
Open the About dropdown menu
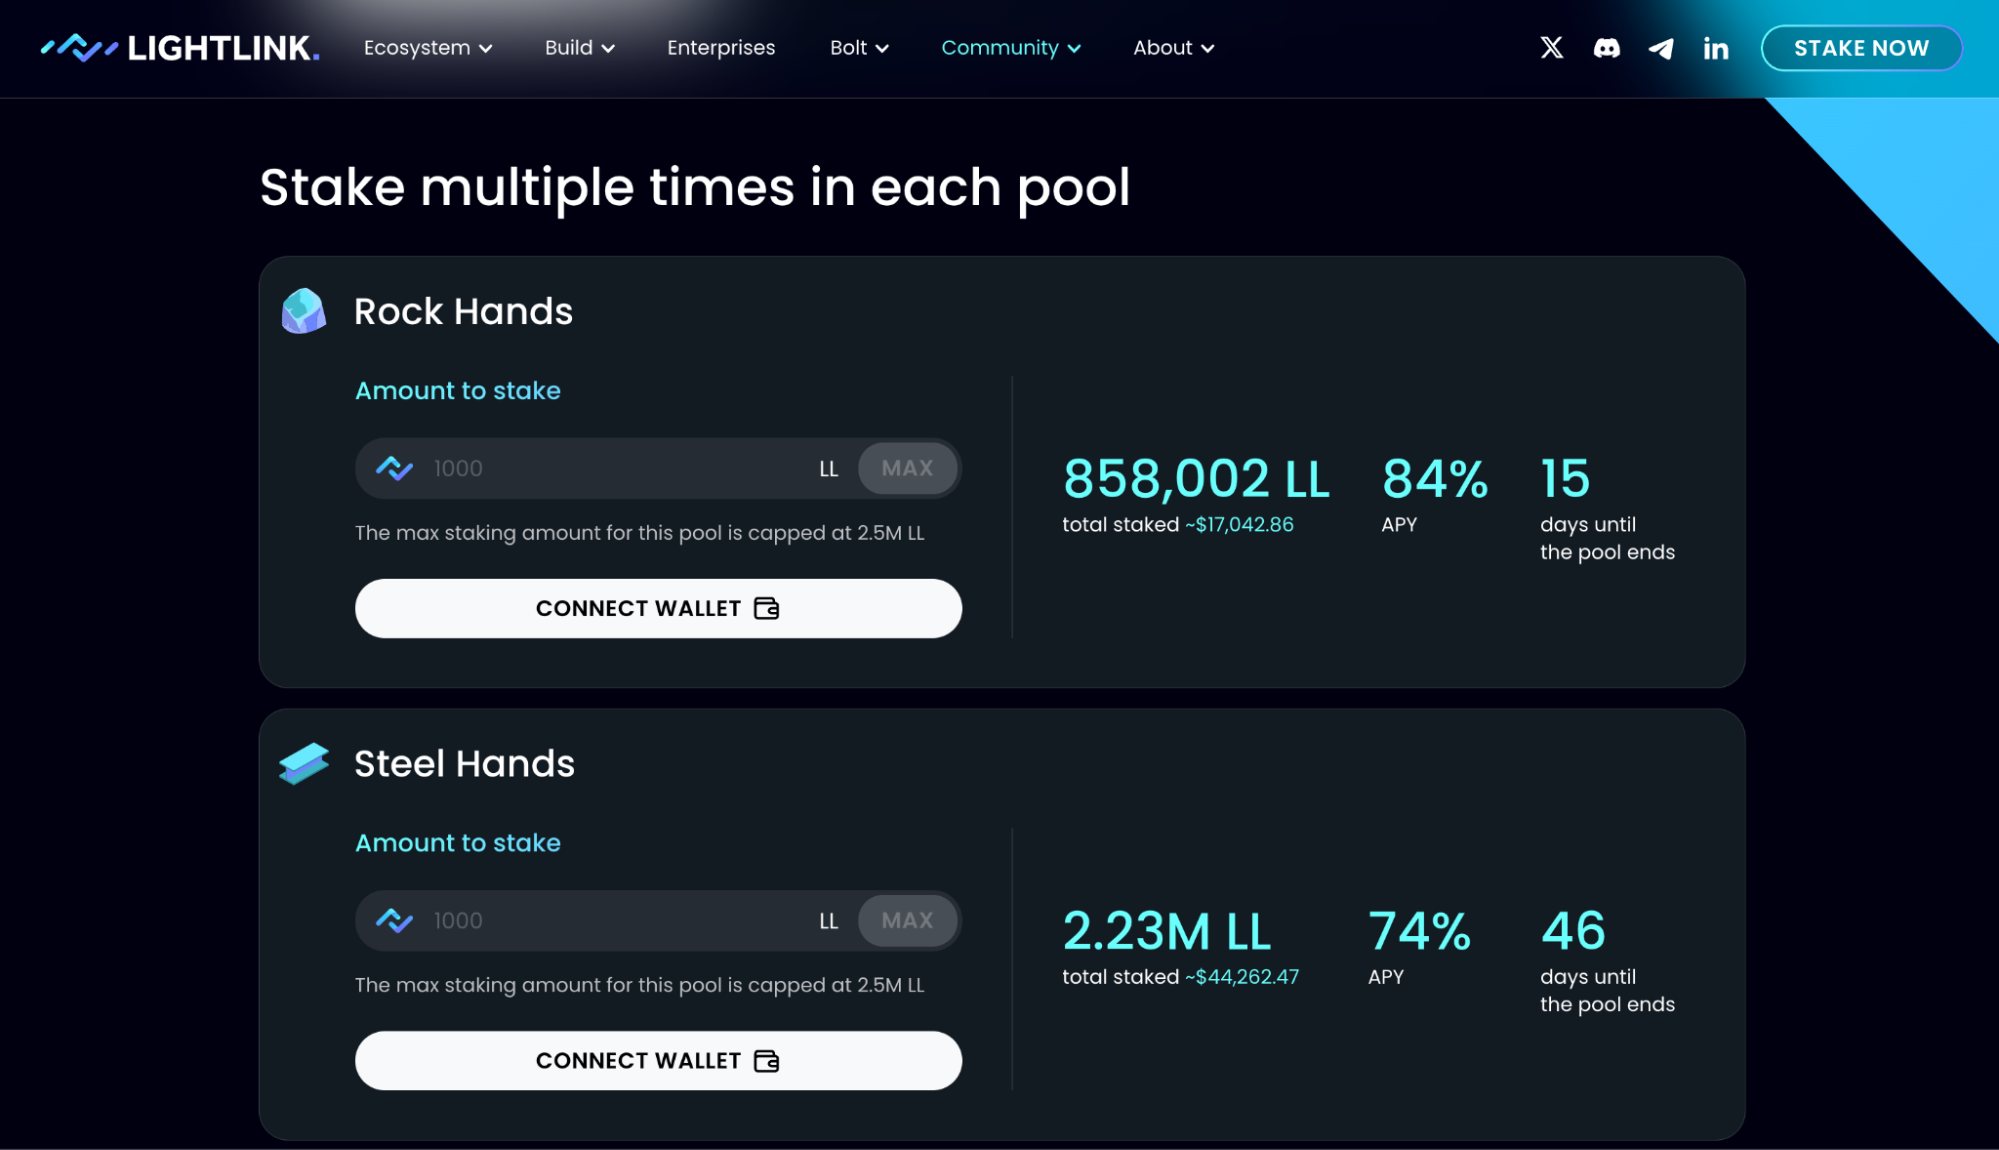click(x=1172, y=48)
